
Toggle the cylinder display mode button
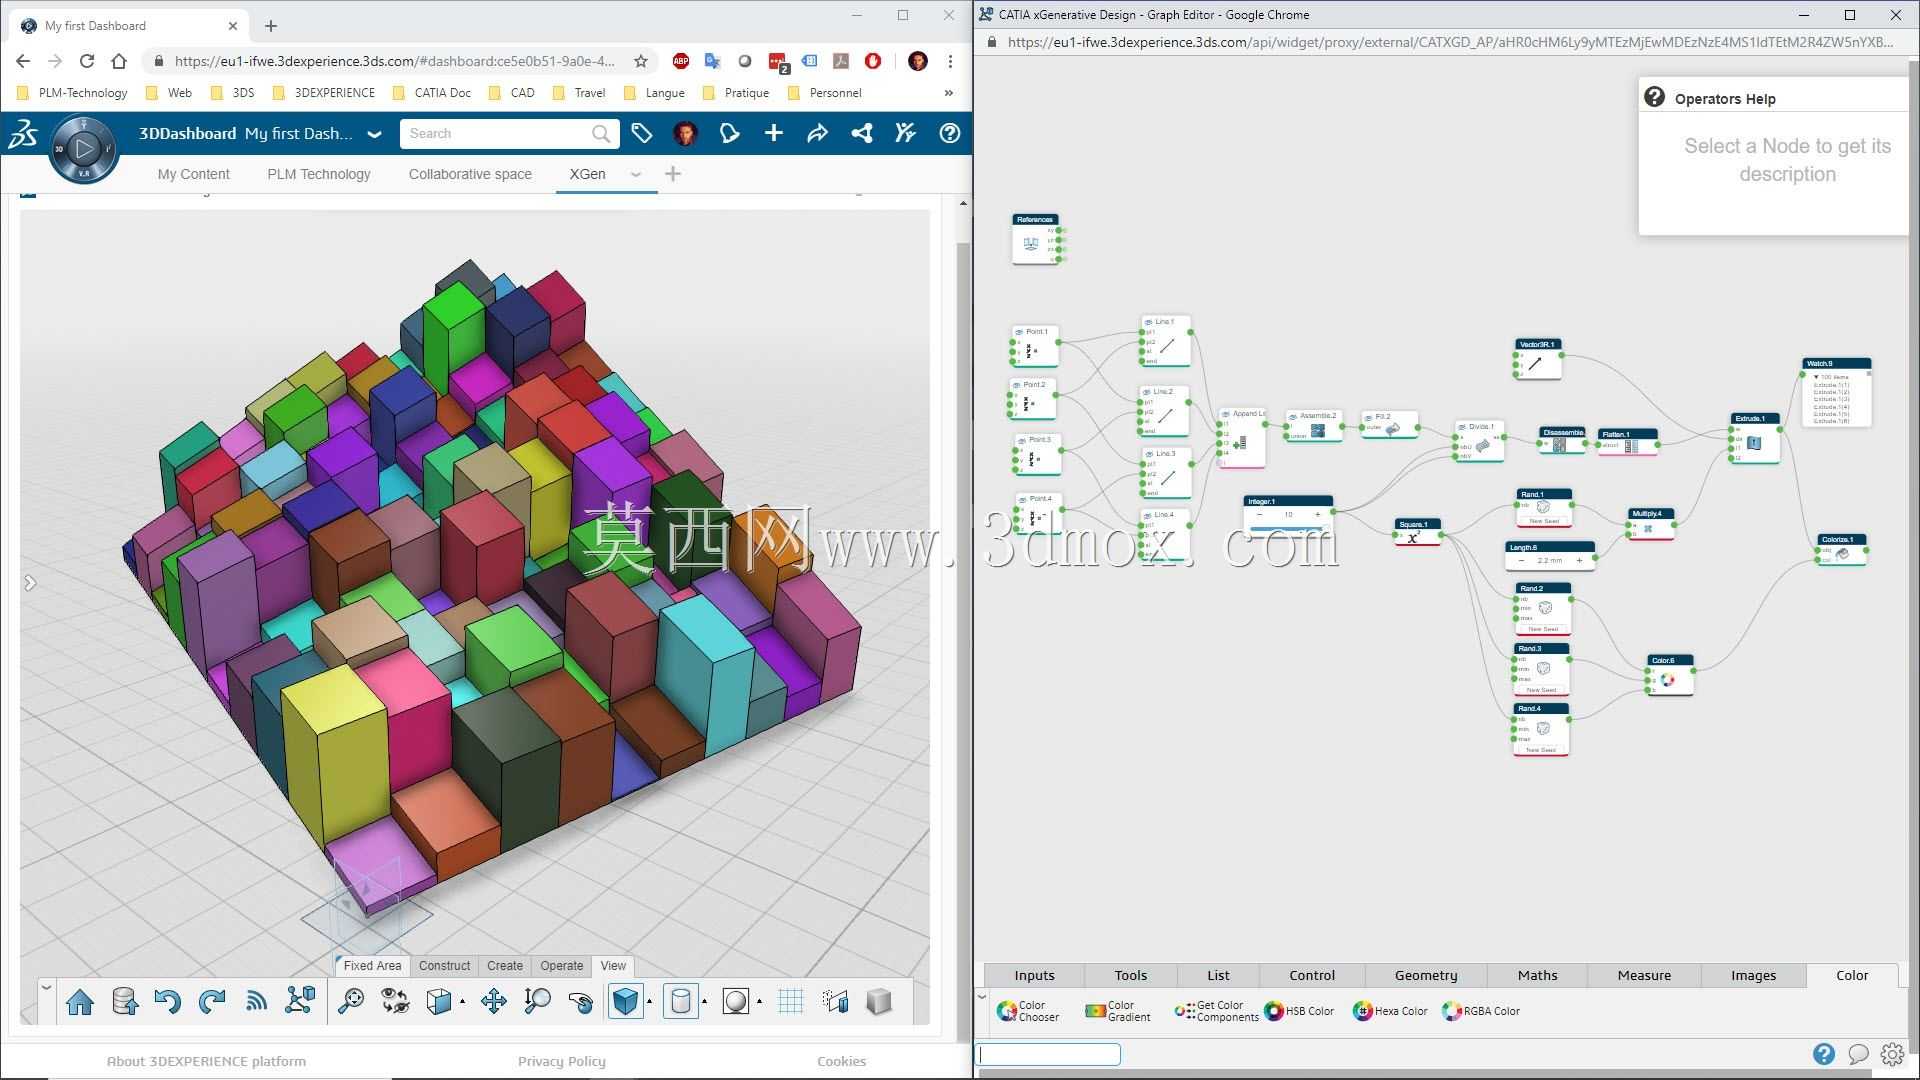(680, 1001)
